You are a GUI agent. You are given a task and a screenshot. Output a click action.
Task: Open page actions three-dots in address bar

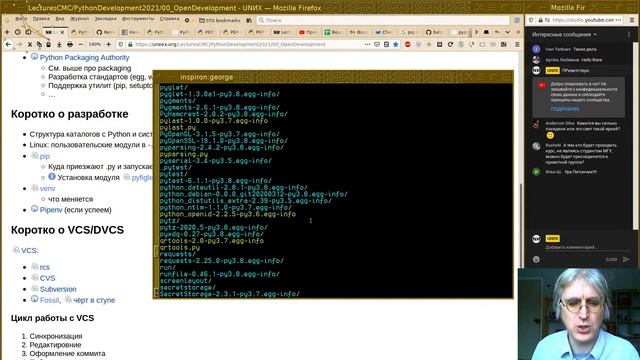367,44
